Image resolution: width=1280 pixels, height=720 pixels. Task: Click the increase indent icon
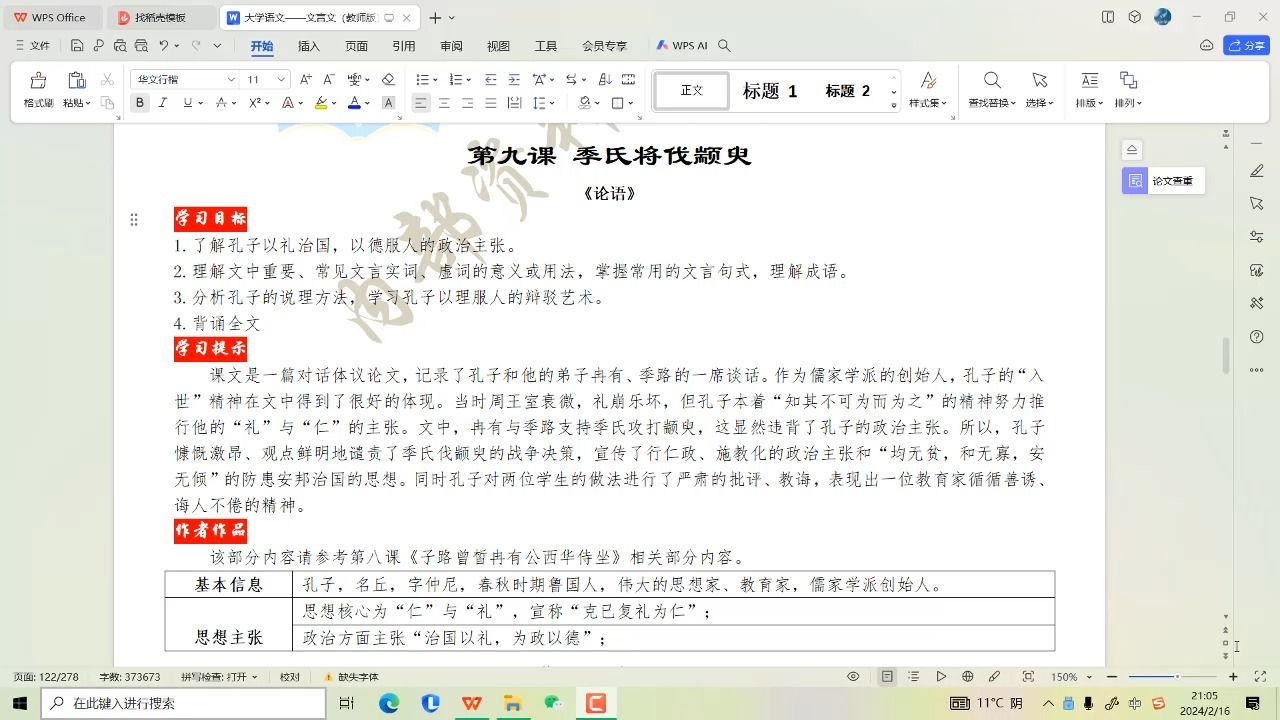coord(514,79)
